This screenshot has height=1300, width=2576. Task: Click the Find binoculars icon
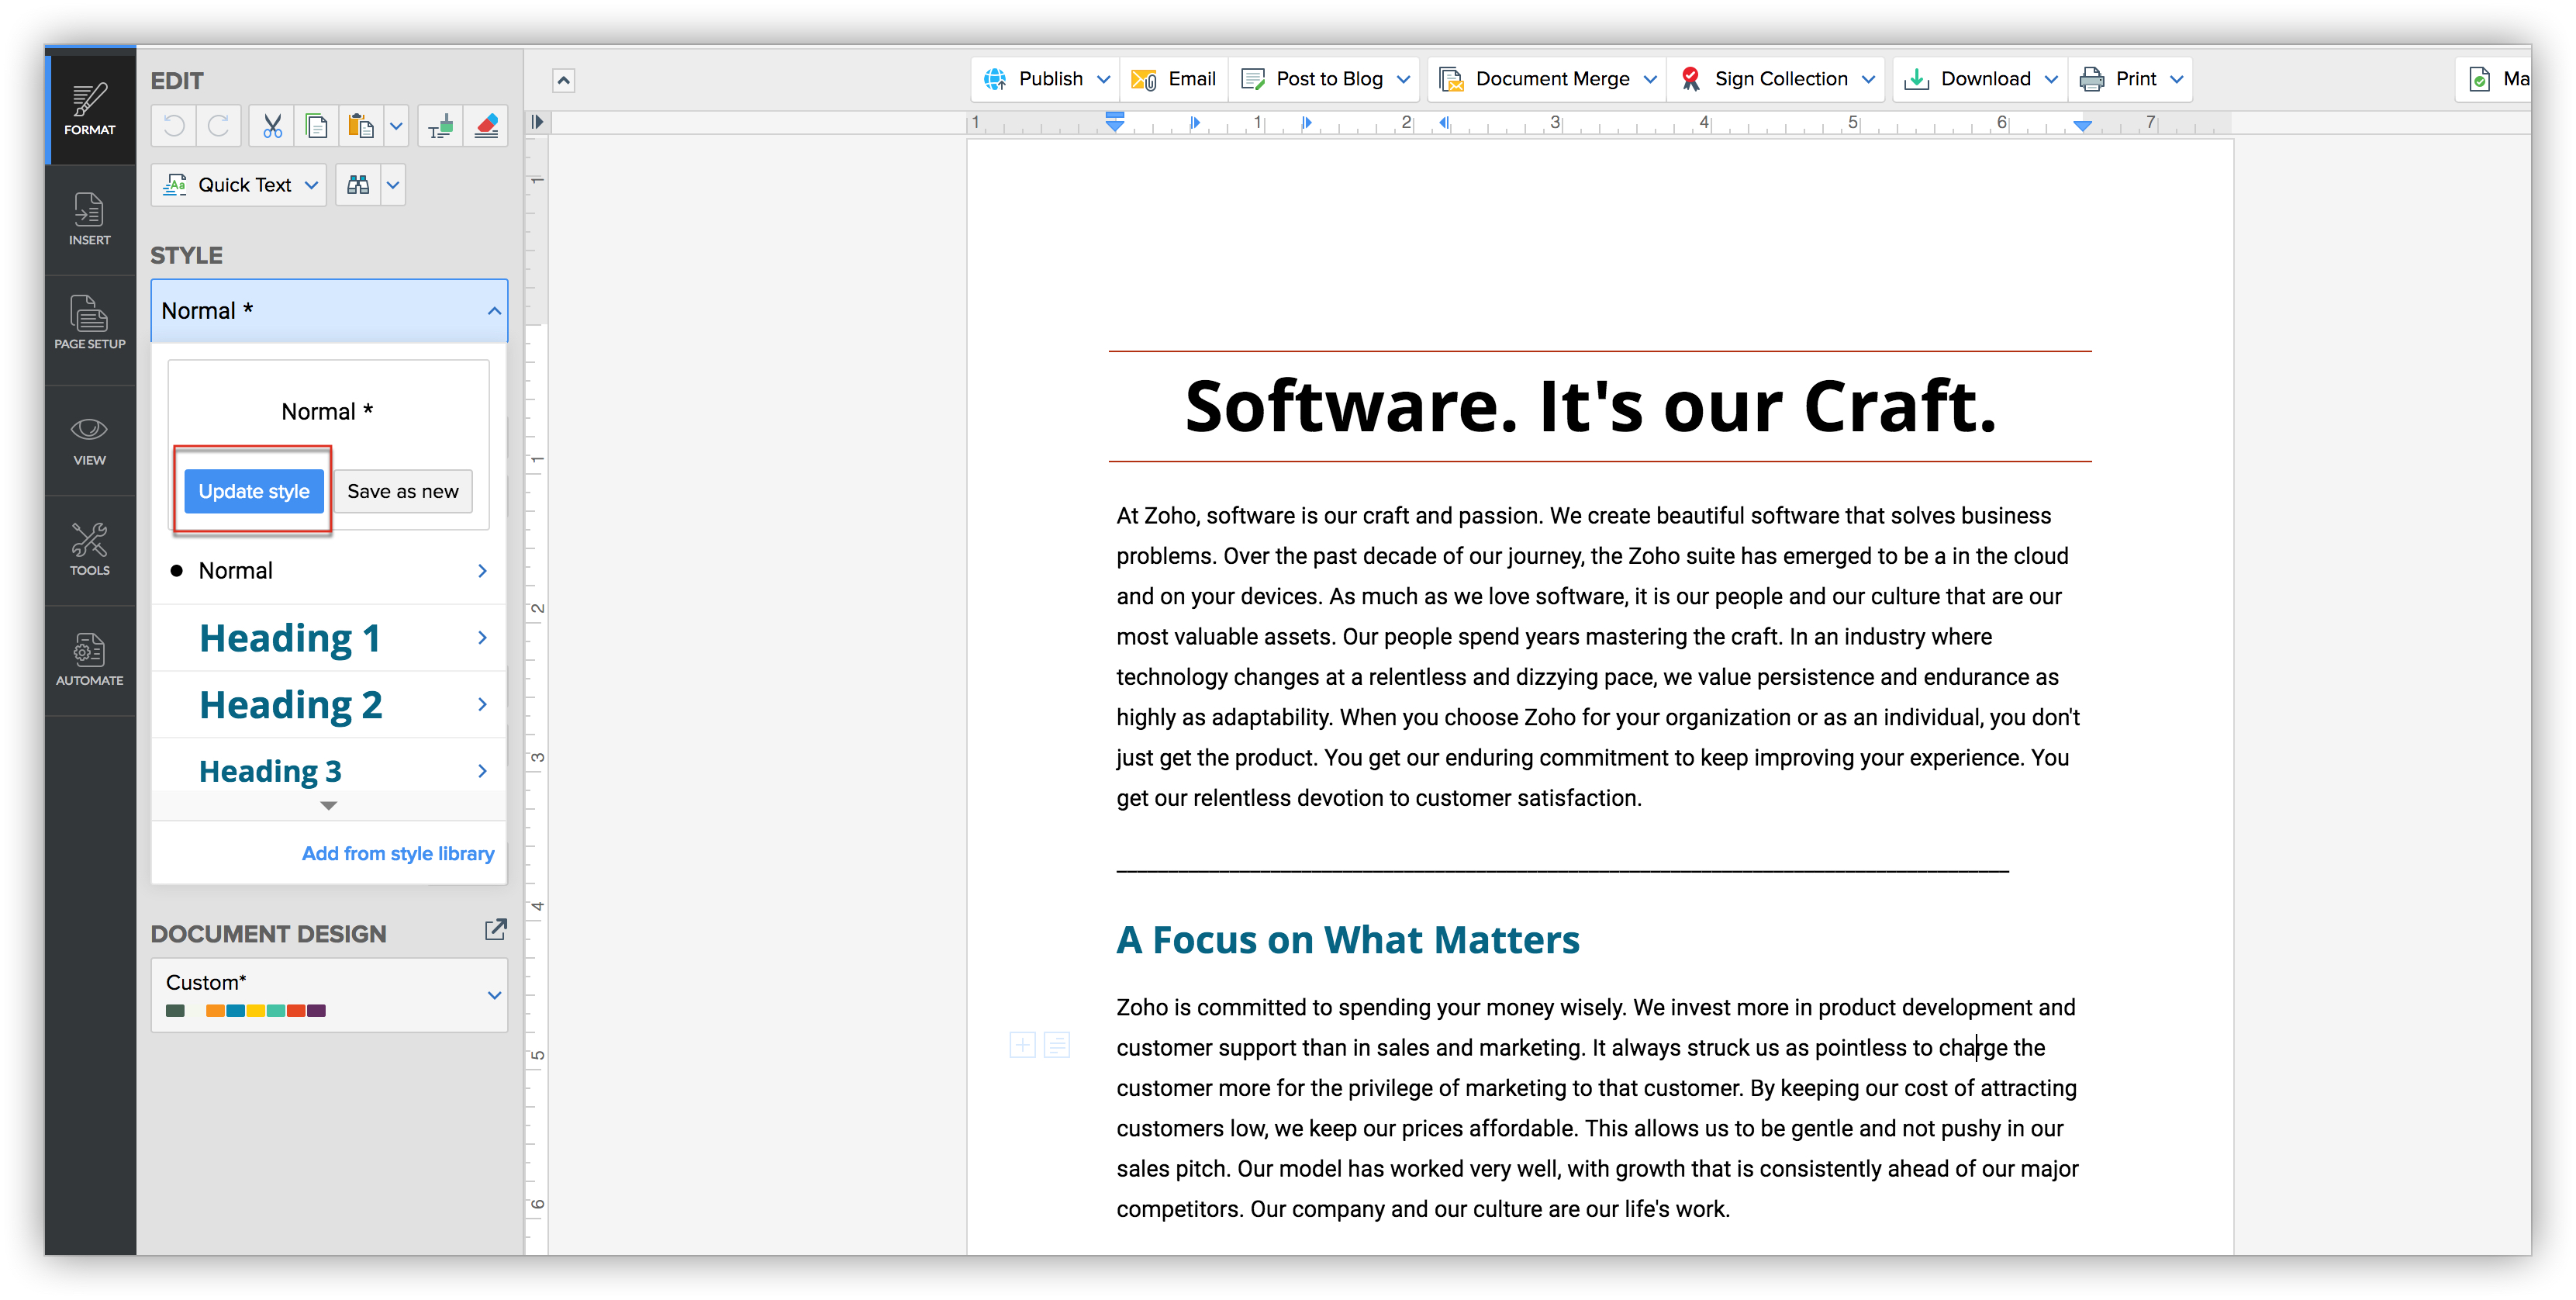point(358,185)
